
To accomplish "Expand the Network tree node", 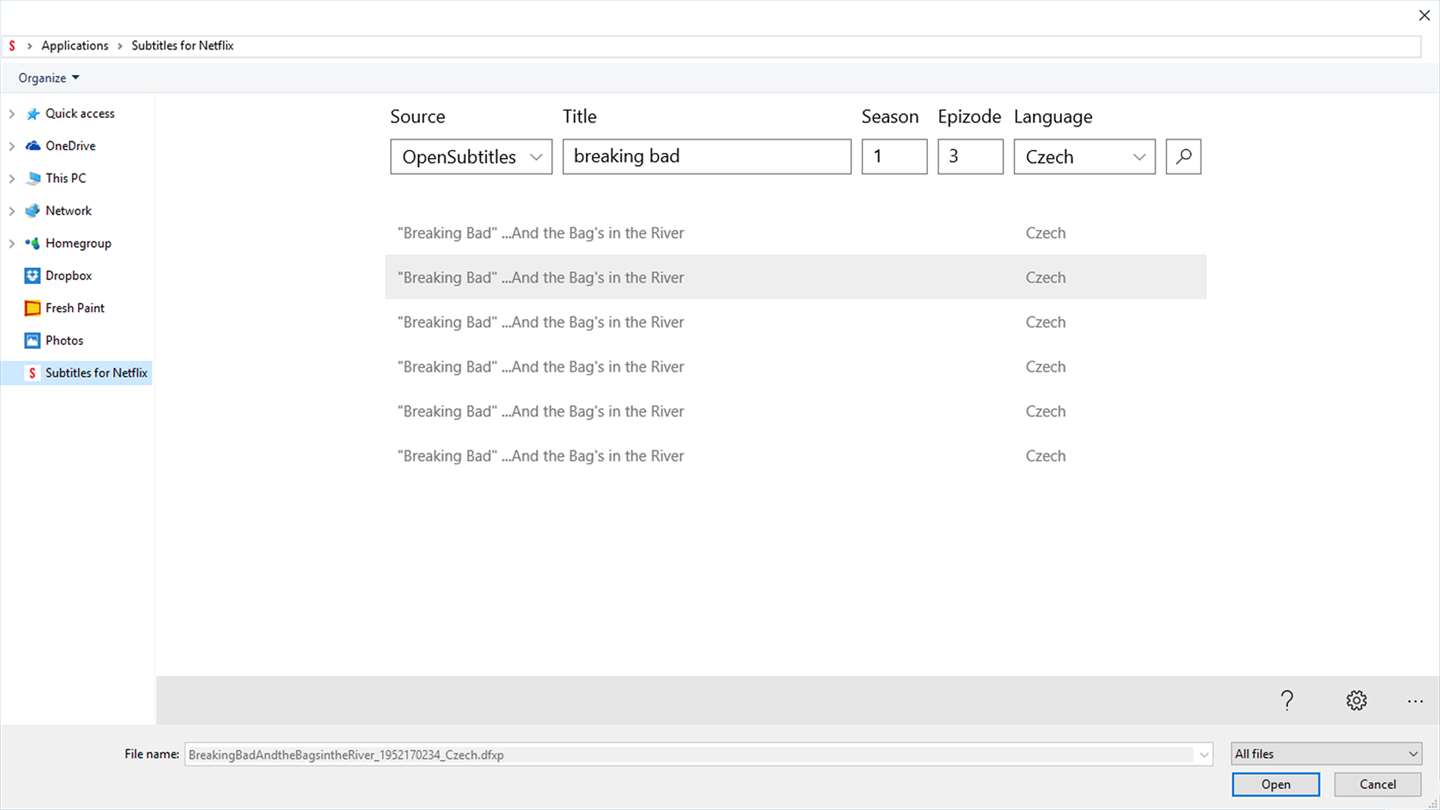I will tap(12, 211).
